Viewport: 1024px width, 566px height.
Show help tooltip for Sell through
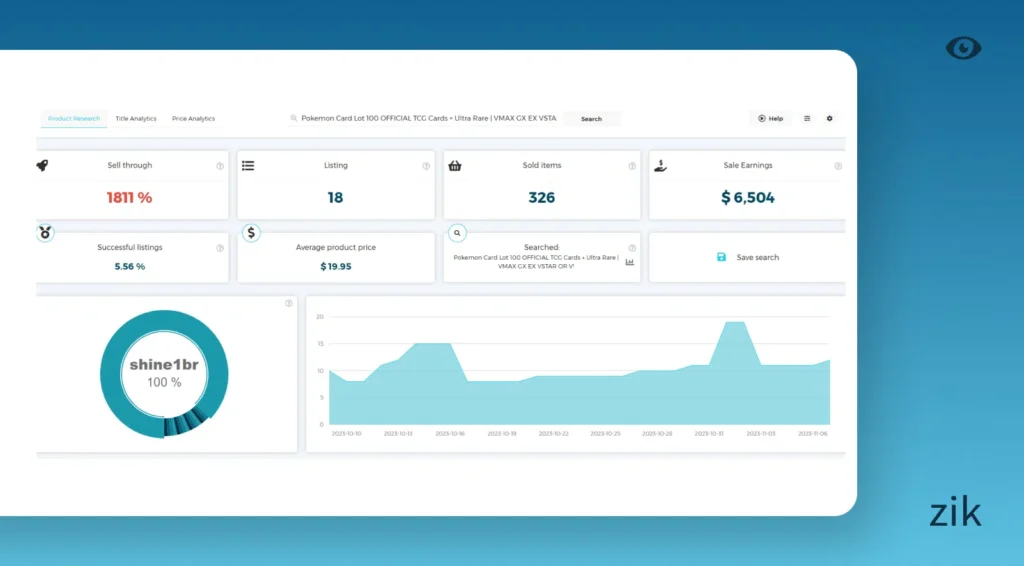point(220,166)
